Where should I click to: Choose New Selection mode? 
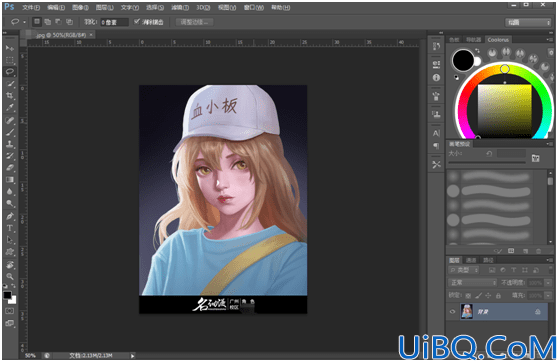pyautogui.click(x=37, y=22)
